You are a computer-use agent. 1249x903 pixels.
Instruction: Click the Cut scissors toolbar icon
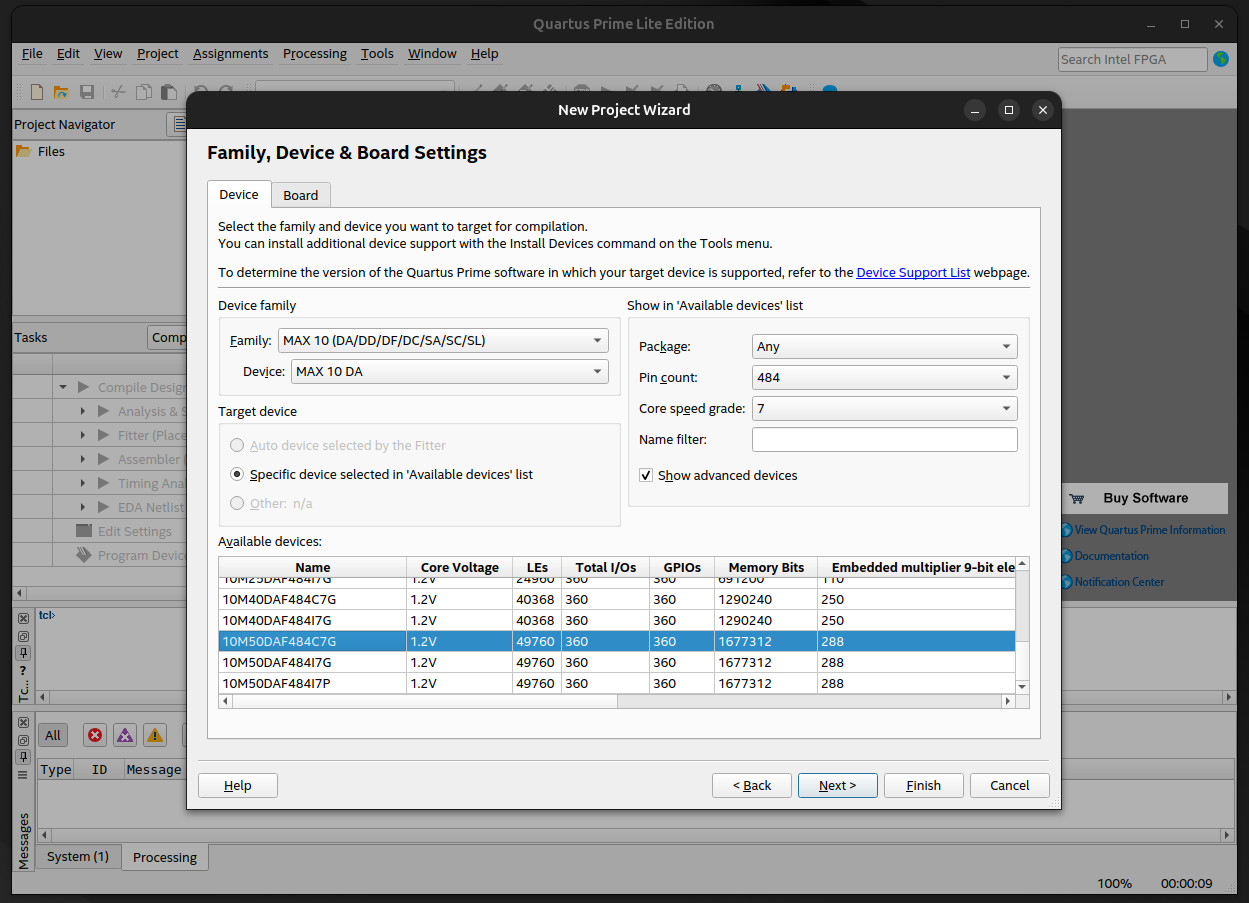(118, 92)
